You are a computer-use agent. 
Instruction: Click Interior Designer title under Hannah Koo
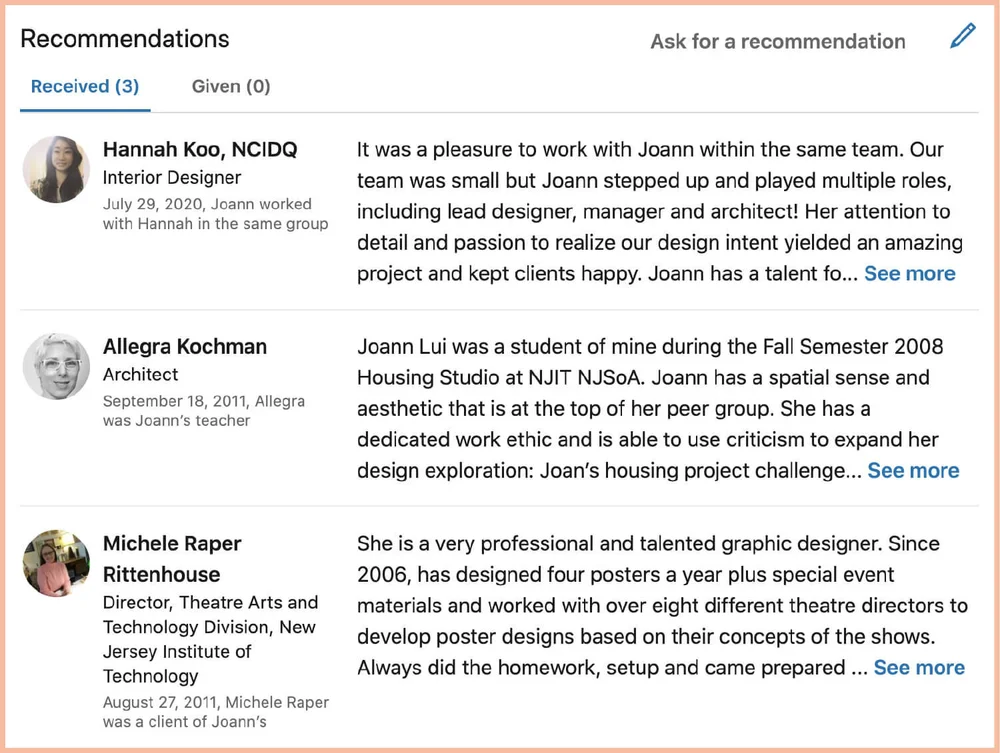[172, 177]
